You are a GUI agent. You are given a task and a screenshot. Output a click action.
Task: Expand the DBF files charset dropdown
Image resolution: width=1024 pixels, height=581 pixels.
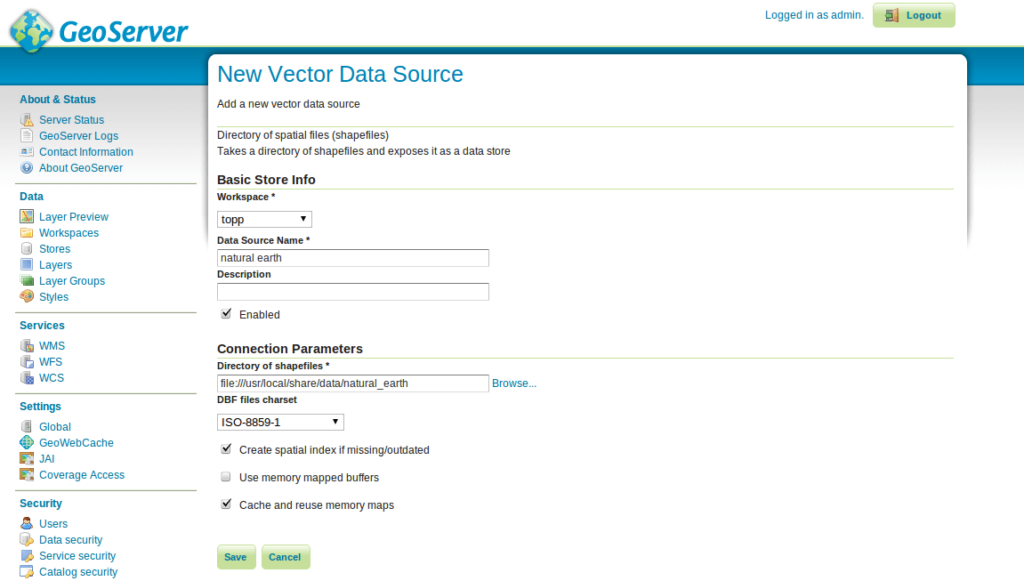280,422
